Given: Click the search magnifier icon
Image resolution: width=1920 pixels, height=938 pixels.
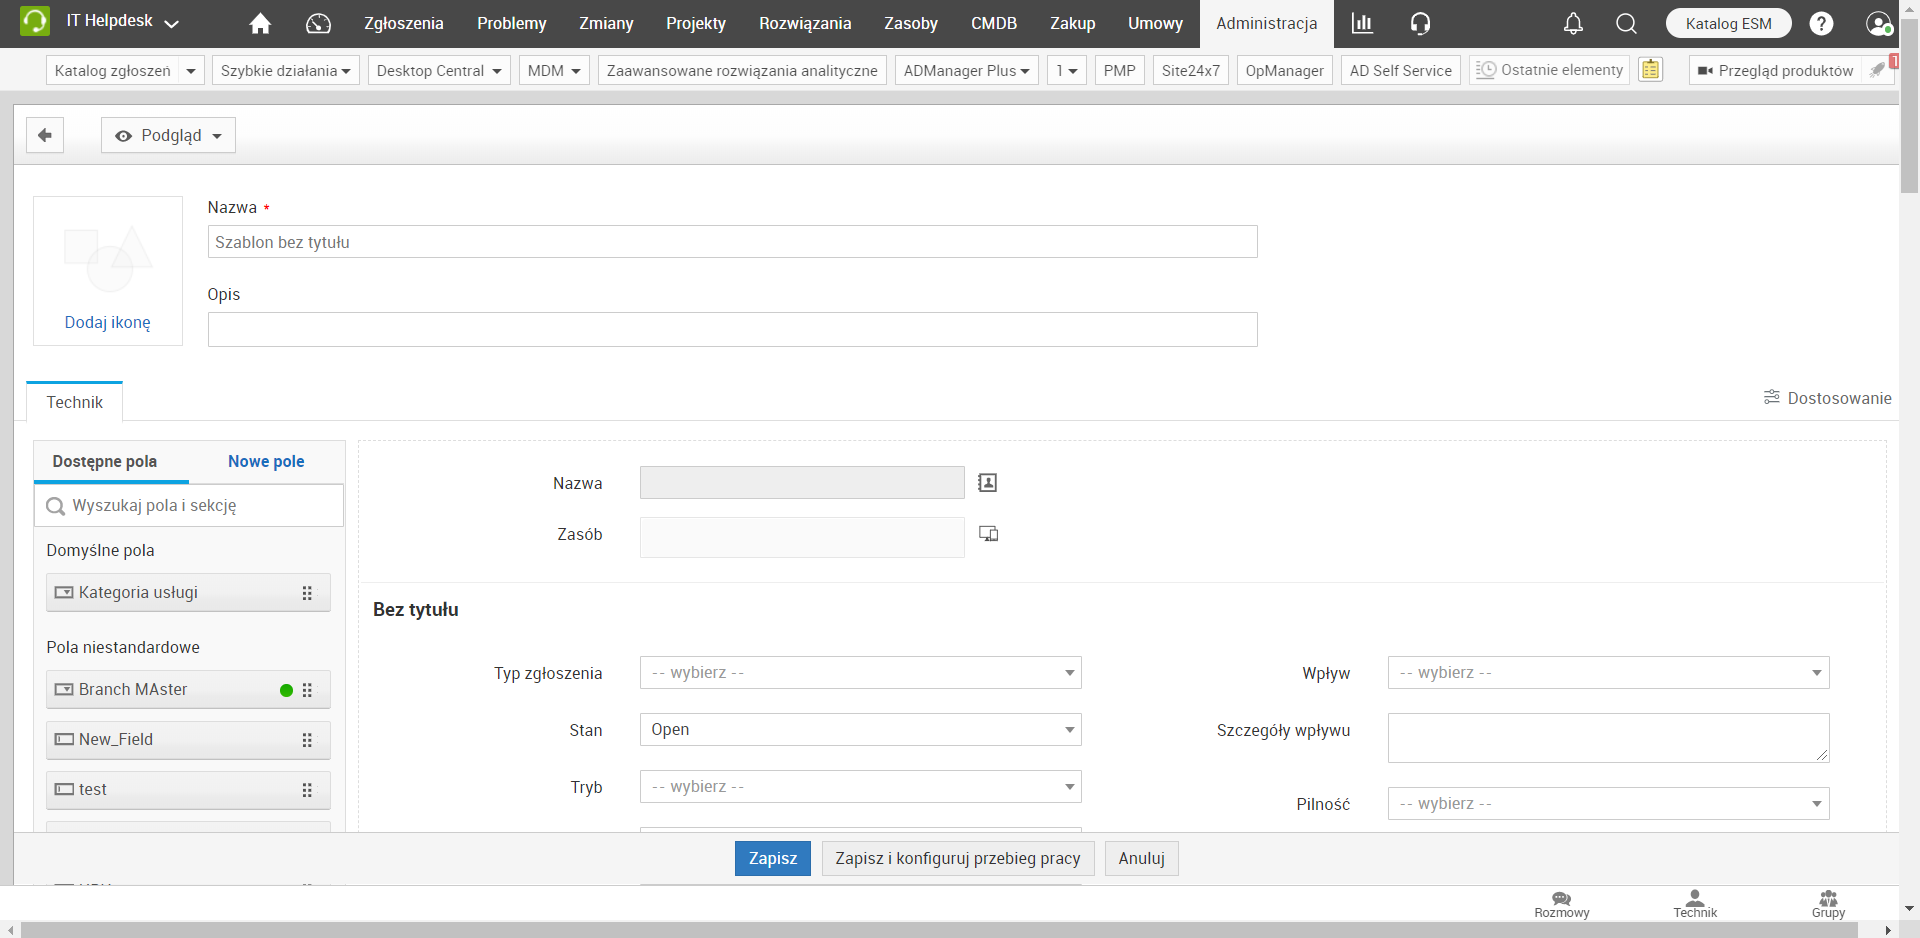Looking at the screenshot, I should (x=1626, y=23).
